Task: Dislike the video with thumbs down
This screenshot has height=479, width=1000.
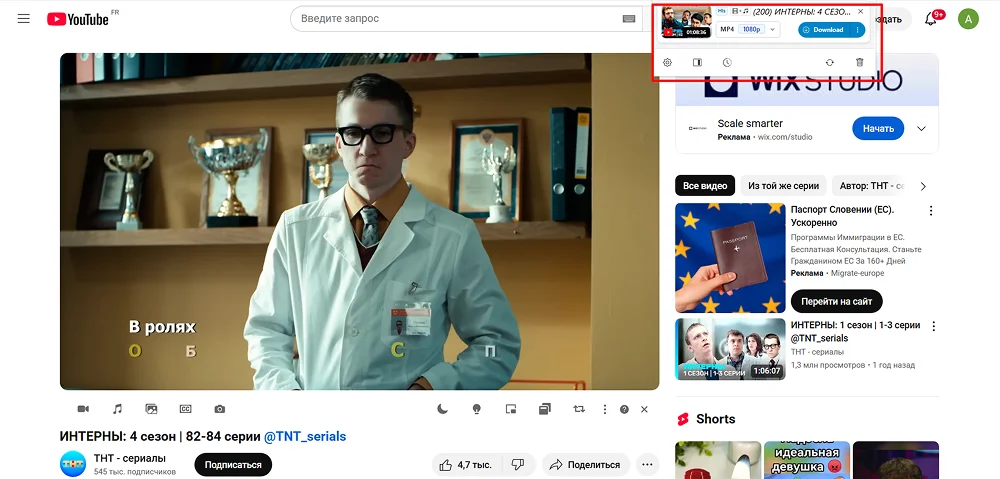Action: (518, 465)
